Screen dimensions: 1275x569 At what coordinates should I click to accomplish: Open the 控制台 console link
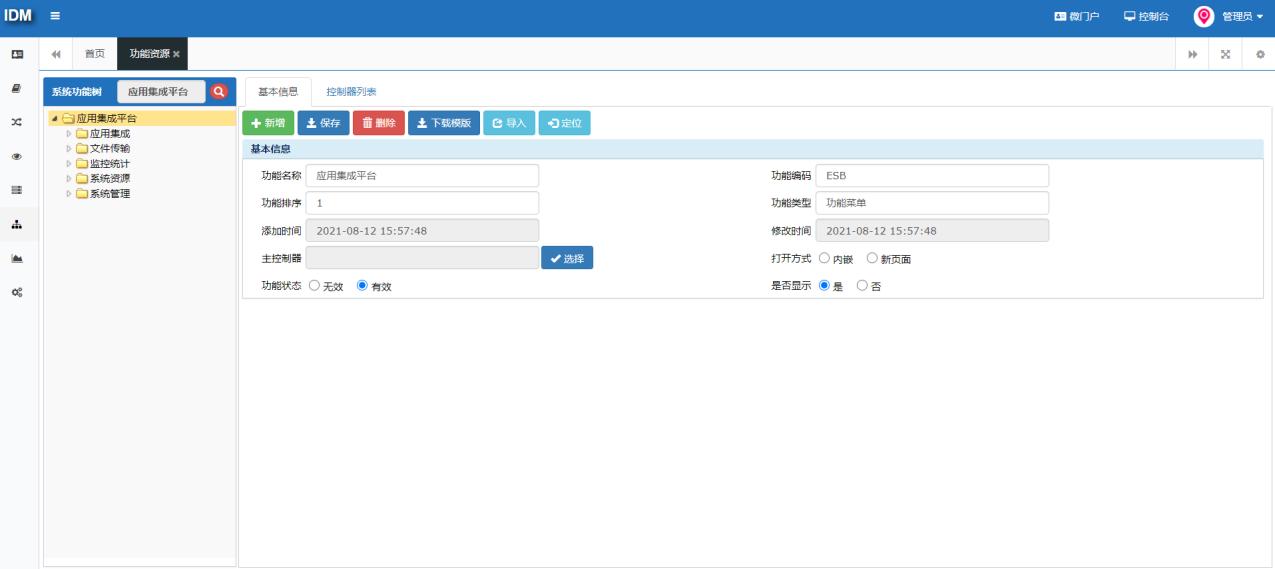tap(1146, 17)
